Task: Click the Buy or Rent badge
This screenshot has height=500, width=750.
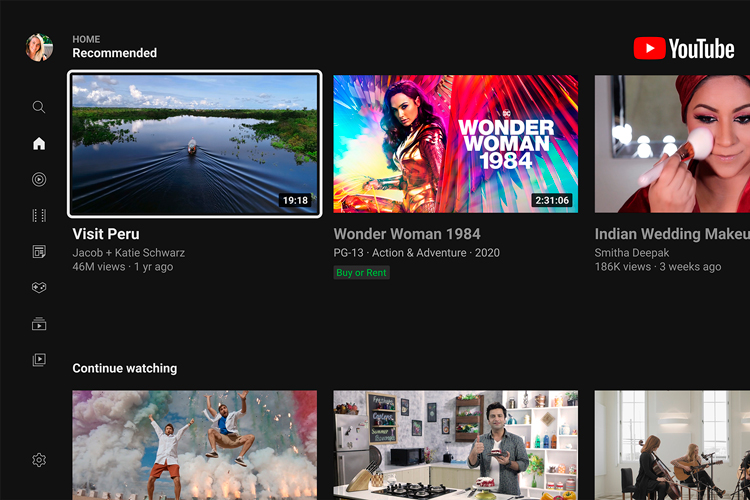Action: pyautogui.click(x=361, y=273)
